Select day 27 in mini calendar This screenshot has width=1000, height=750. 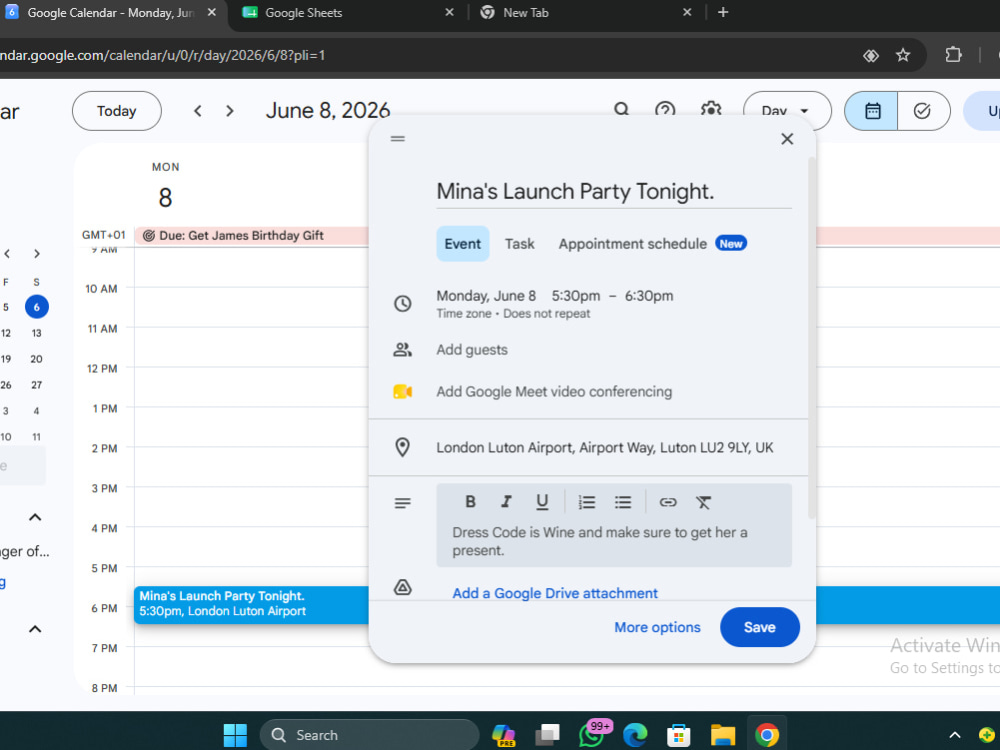click(x=36, y=385)
